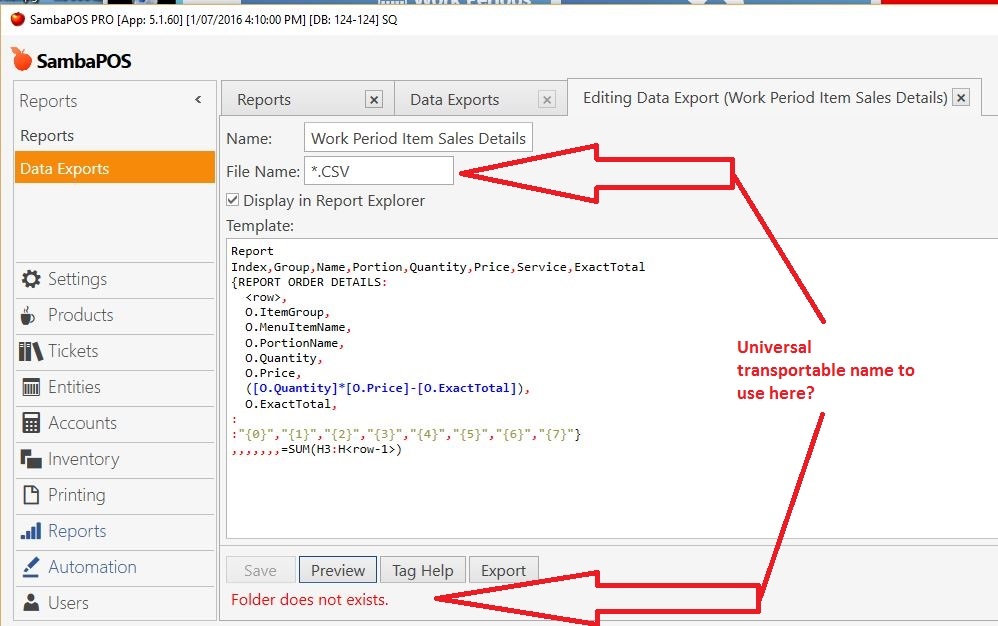
Task: Preview the data export
Action: (337, 570)
